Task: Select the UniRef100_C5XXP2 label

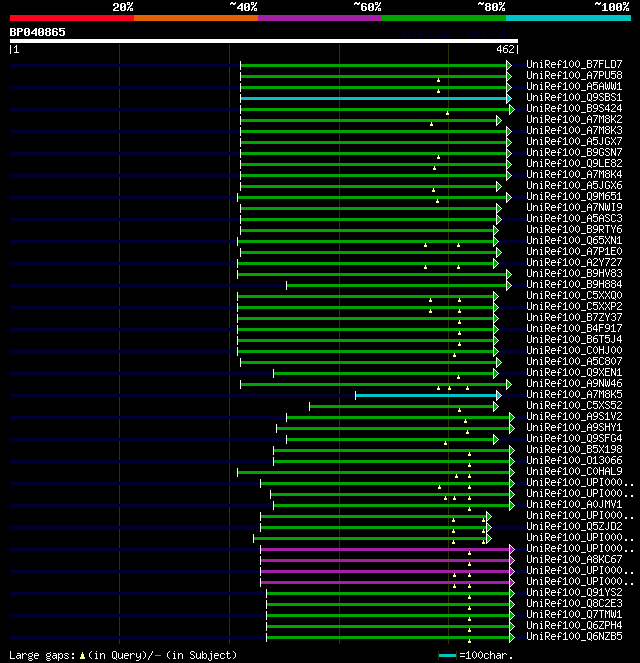Action: click(574, 306)
